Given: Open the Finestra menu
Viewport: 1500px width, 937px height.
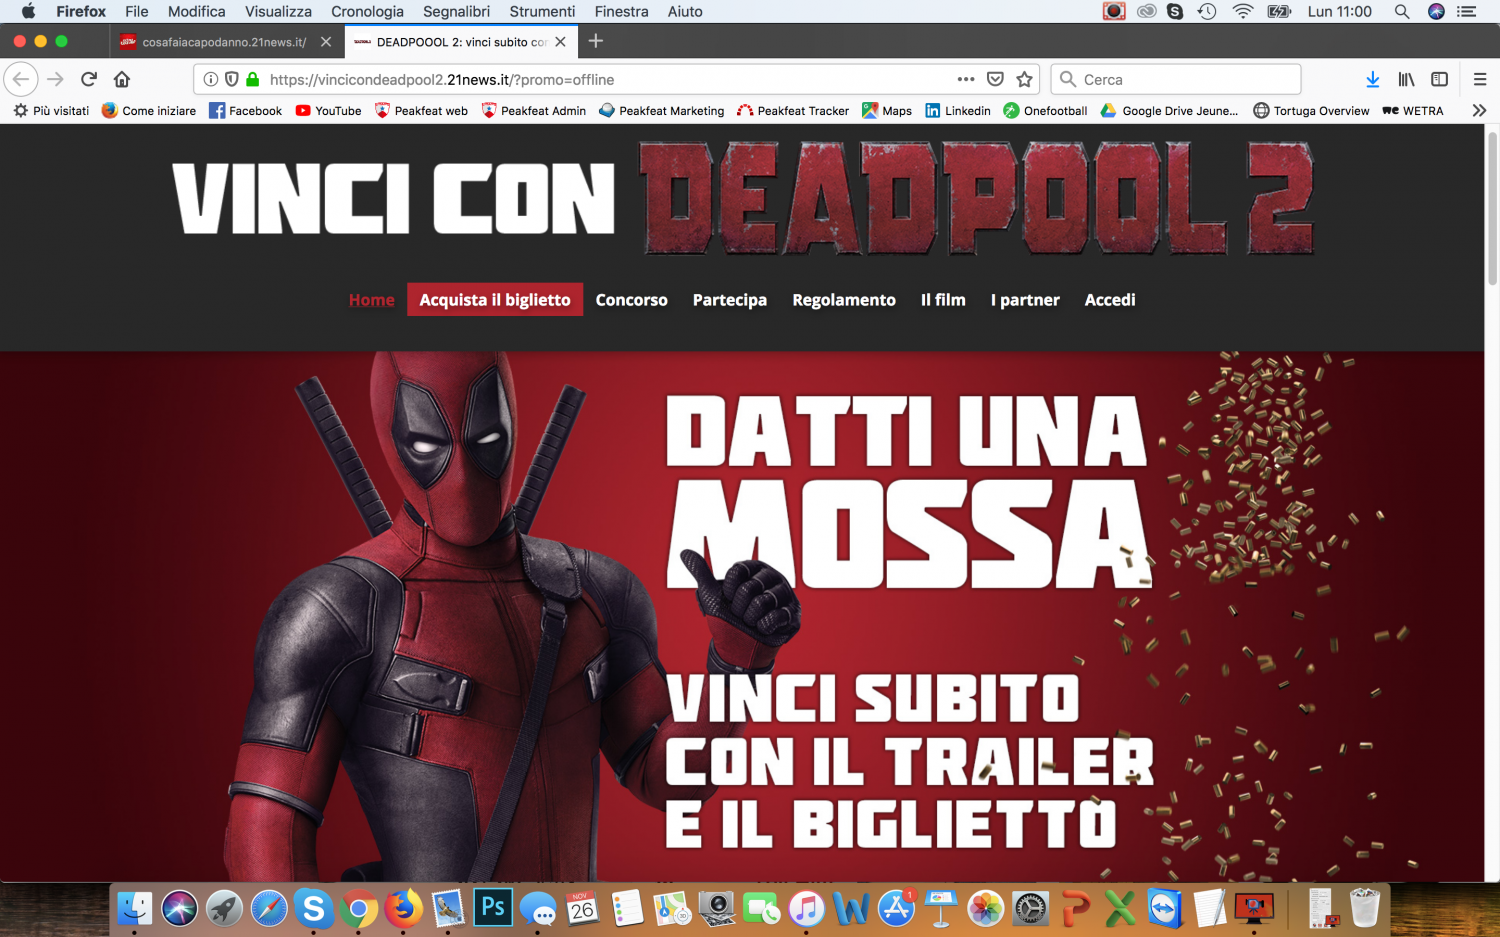Looking at the screenshot, I should [621, 11].
